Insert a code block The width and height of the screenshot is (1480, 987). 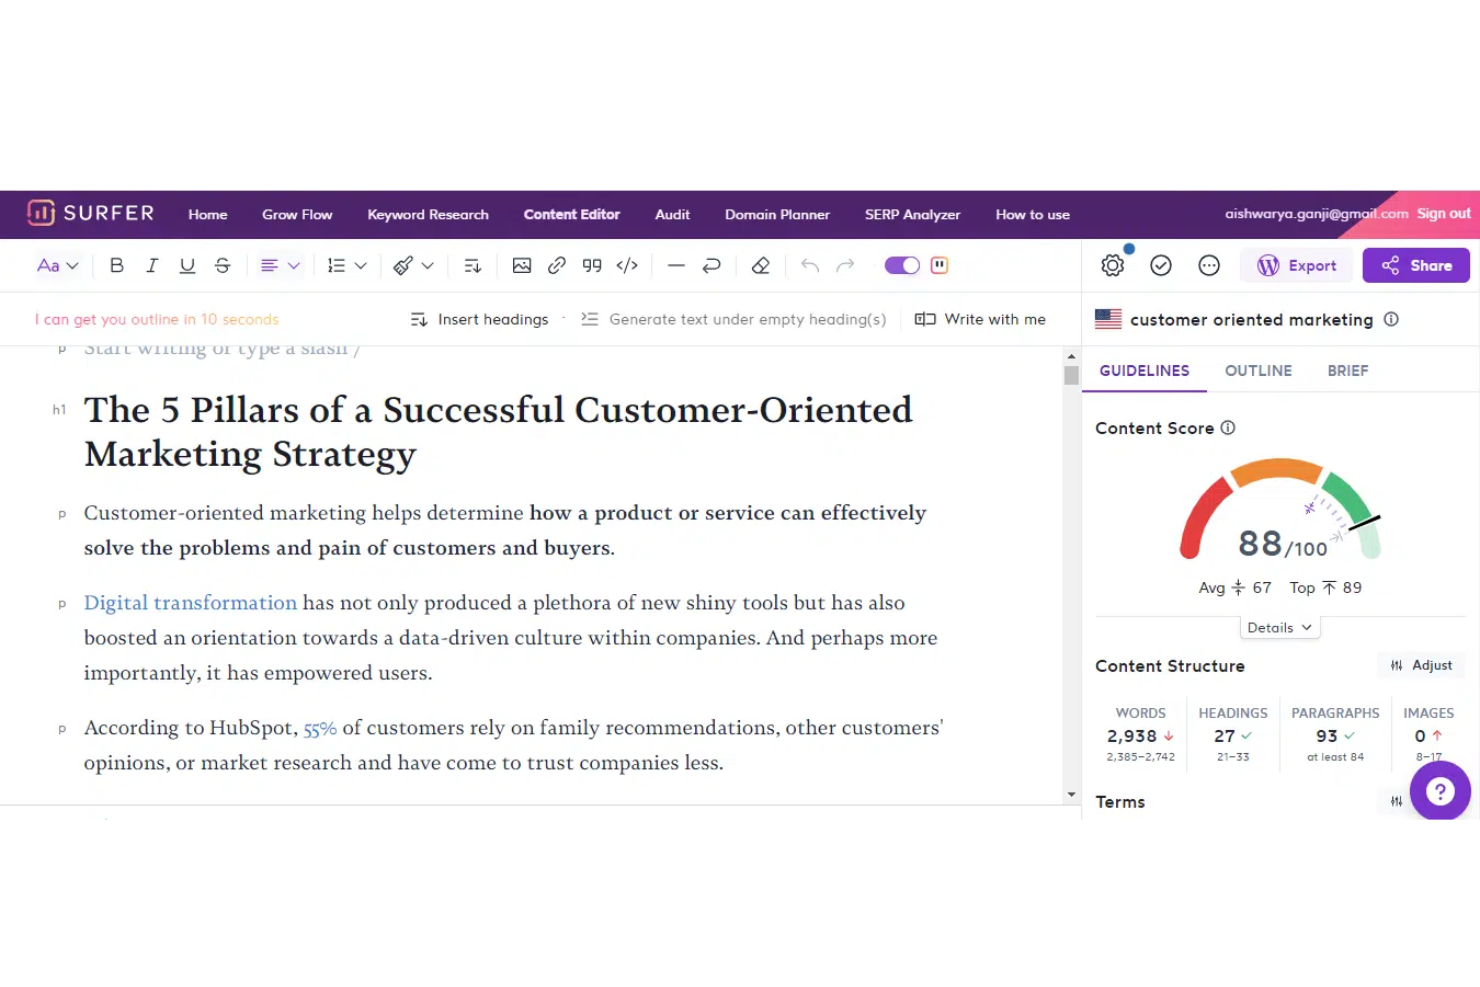pyautogui.click(x=627, y=265)
